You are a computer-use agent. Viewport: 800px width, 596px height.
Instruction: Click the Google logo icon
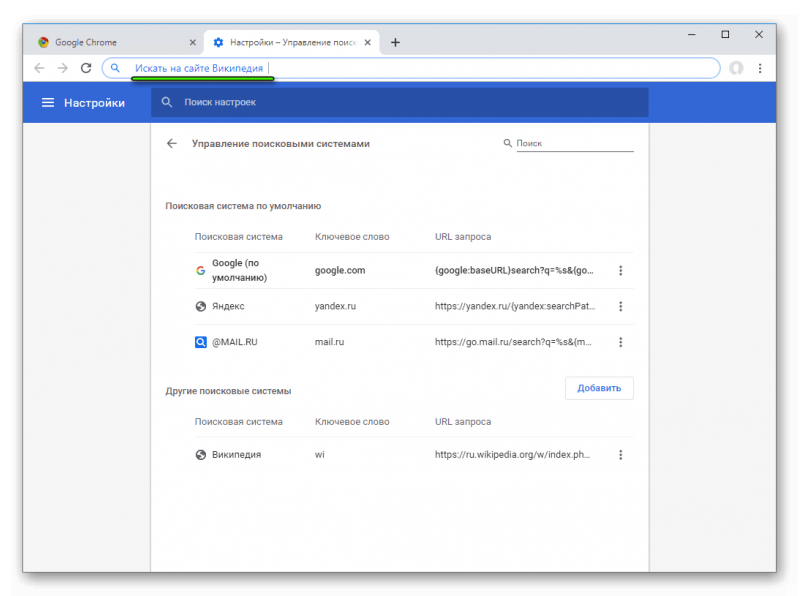click(201, 270)
